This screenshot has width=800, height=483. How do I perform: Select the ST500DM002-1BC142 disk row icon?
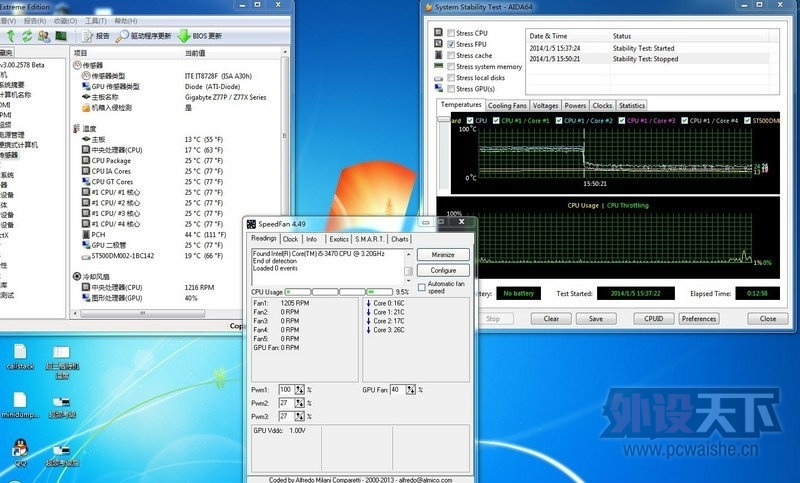pyautogui.click(x=86, y=256)
